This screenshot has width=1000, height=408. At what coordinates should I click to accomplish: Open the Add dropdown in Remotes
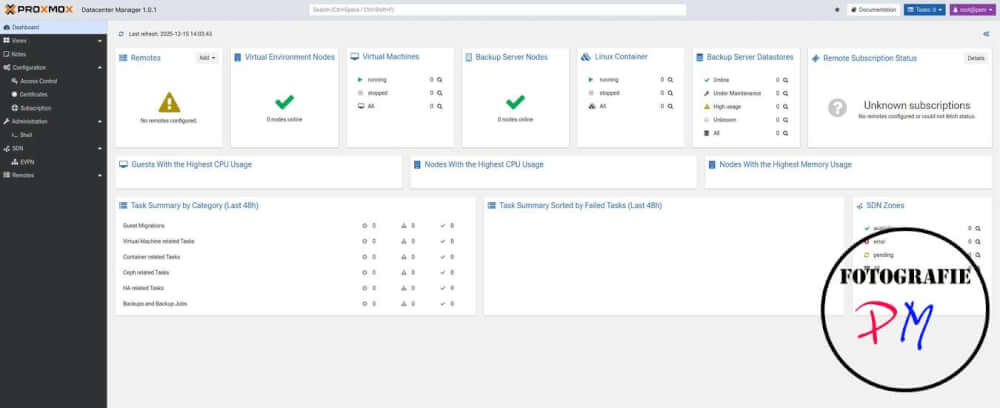tap(207, 58)
